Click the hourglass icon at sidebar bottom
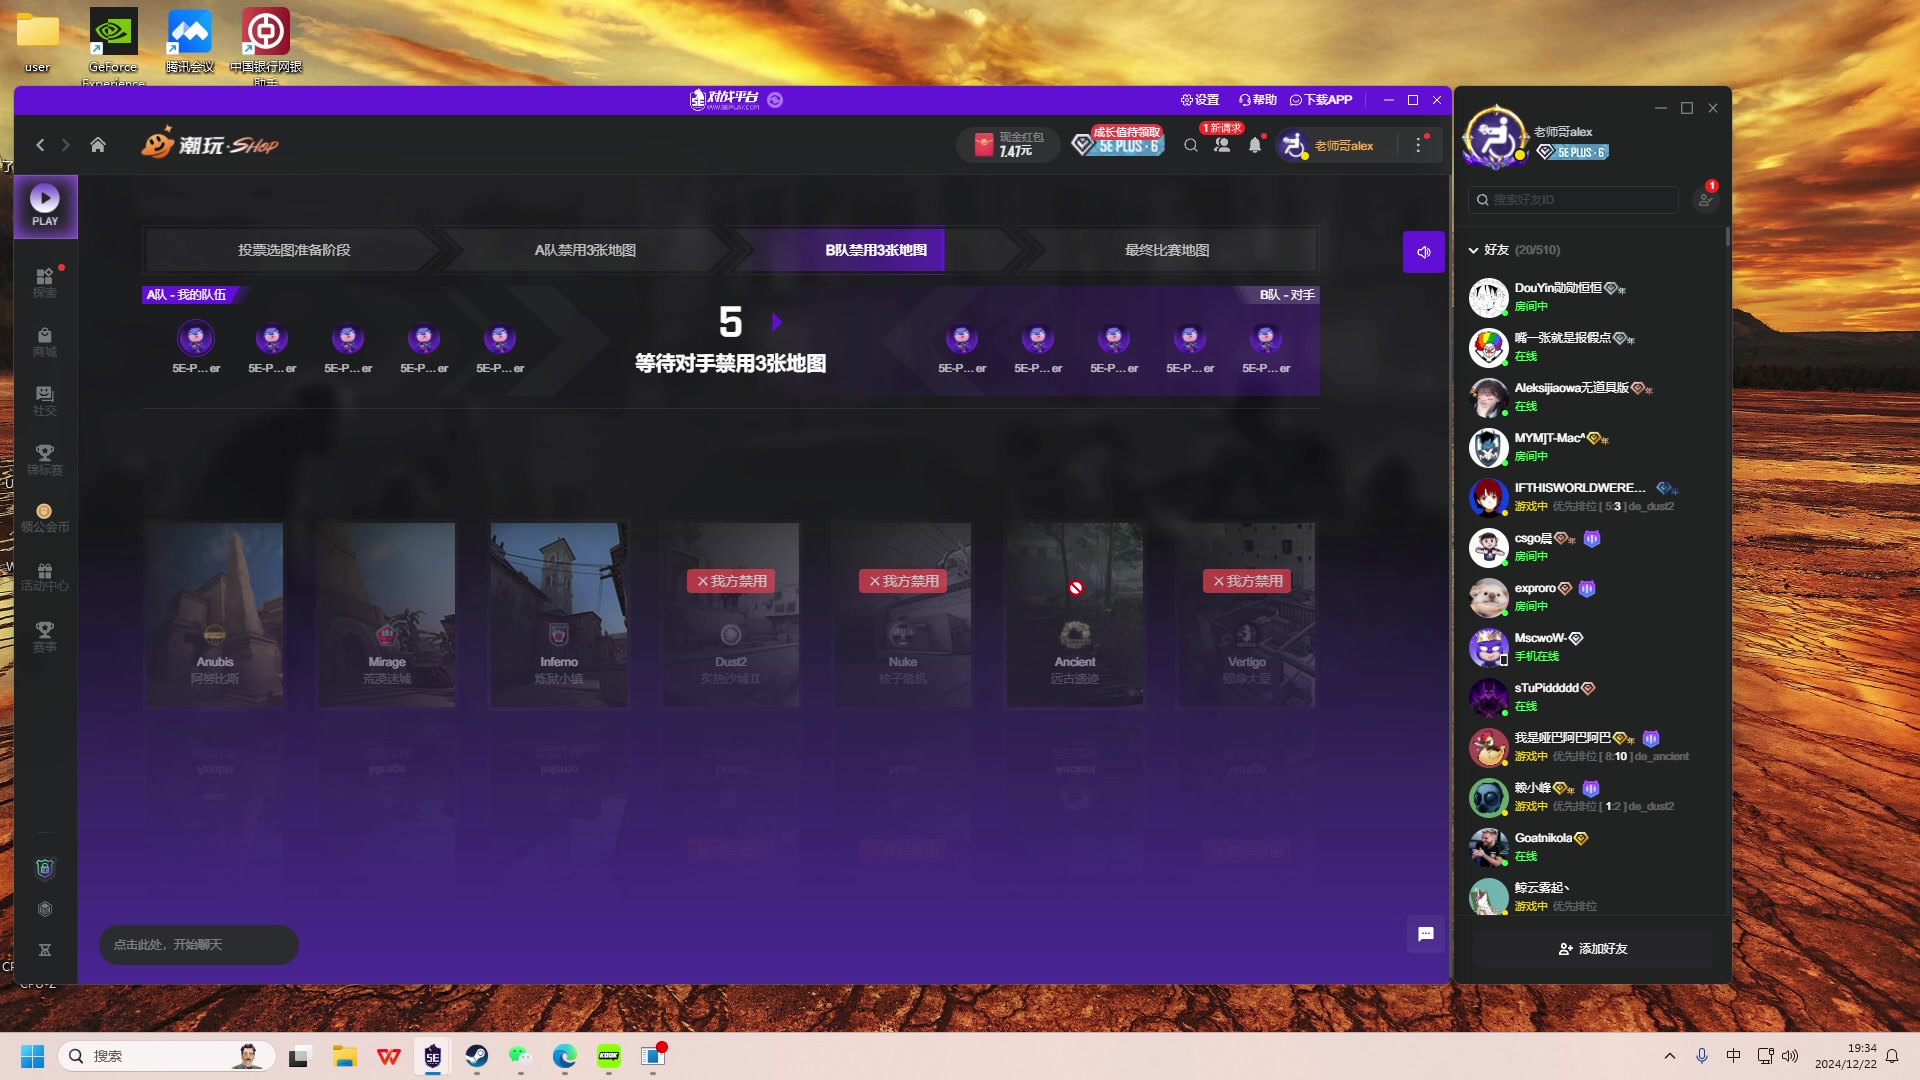 coord(45,950)
